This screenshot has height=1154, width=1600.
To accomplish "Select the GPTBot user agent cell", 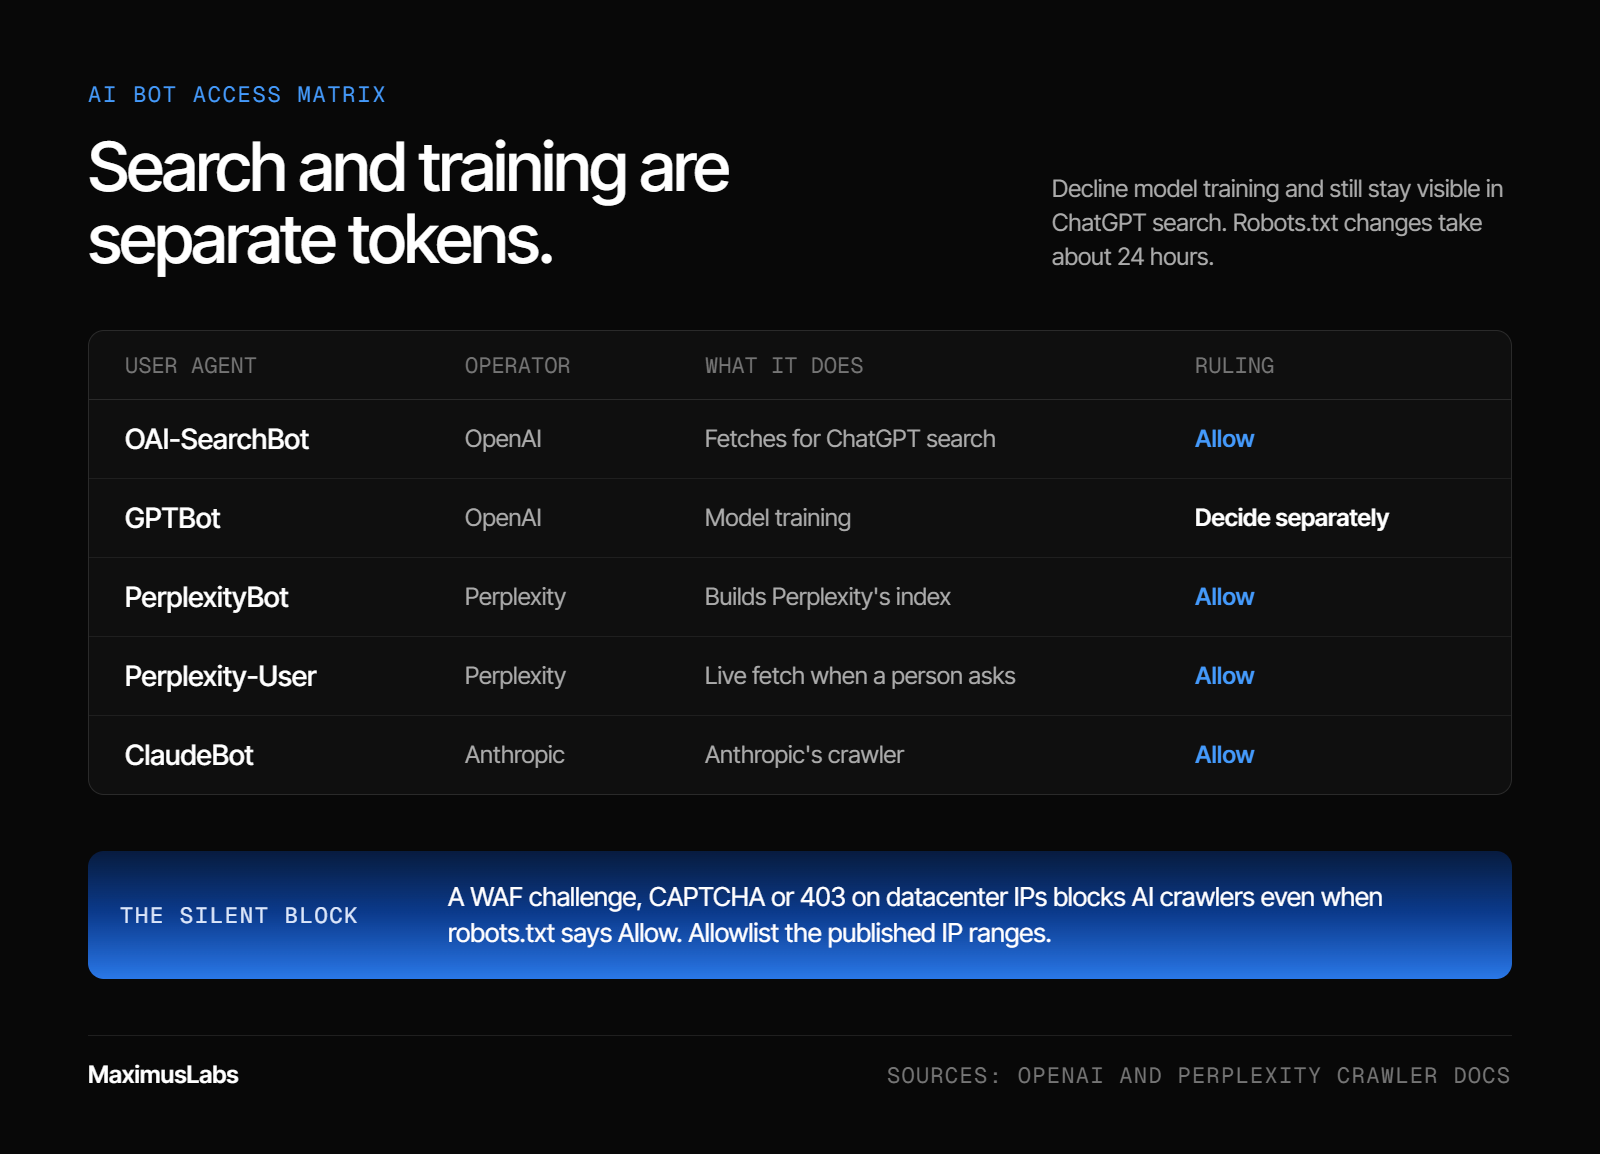I will click(x=172, y=518).
